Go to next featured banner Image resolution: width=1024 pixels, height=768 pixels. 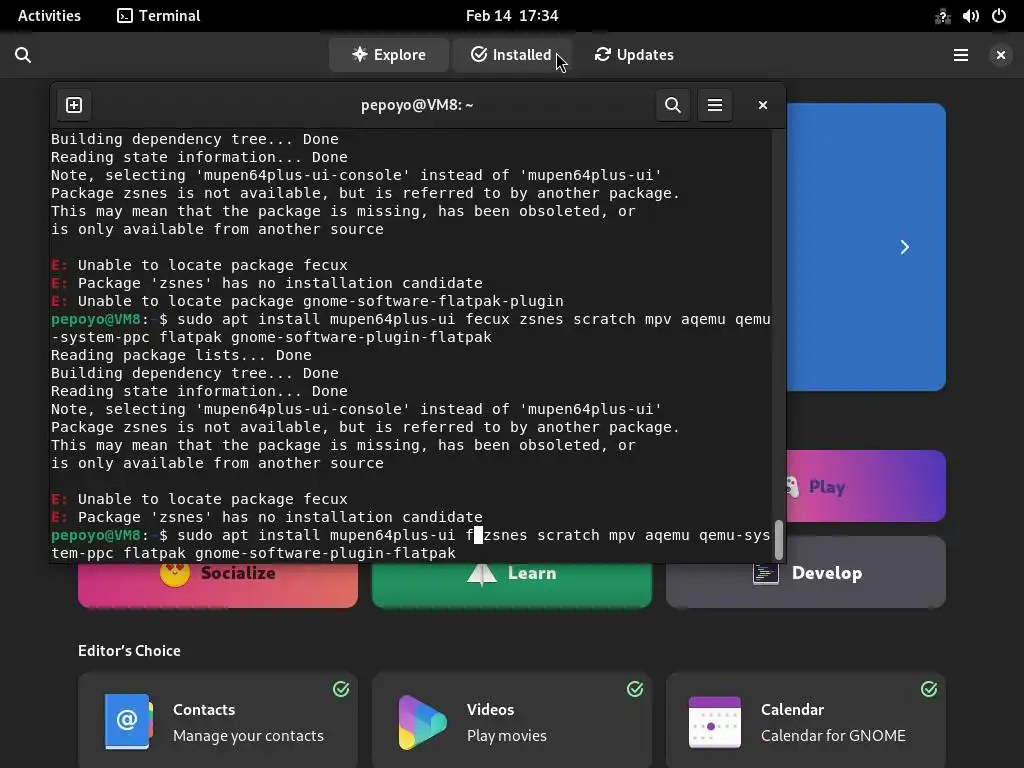click(904, 247)
